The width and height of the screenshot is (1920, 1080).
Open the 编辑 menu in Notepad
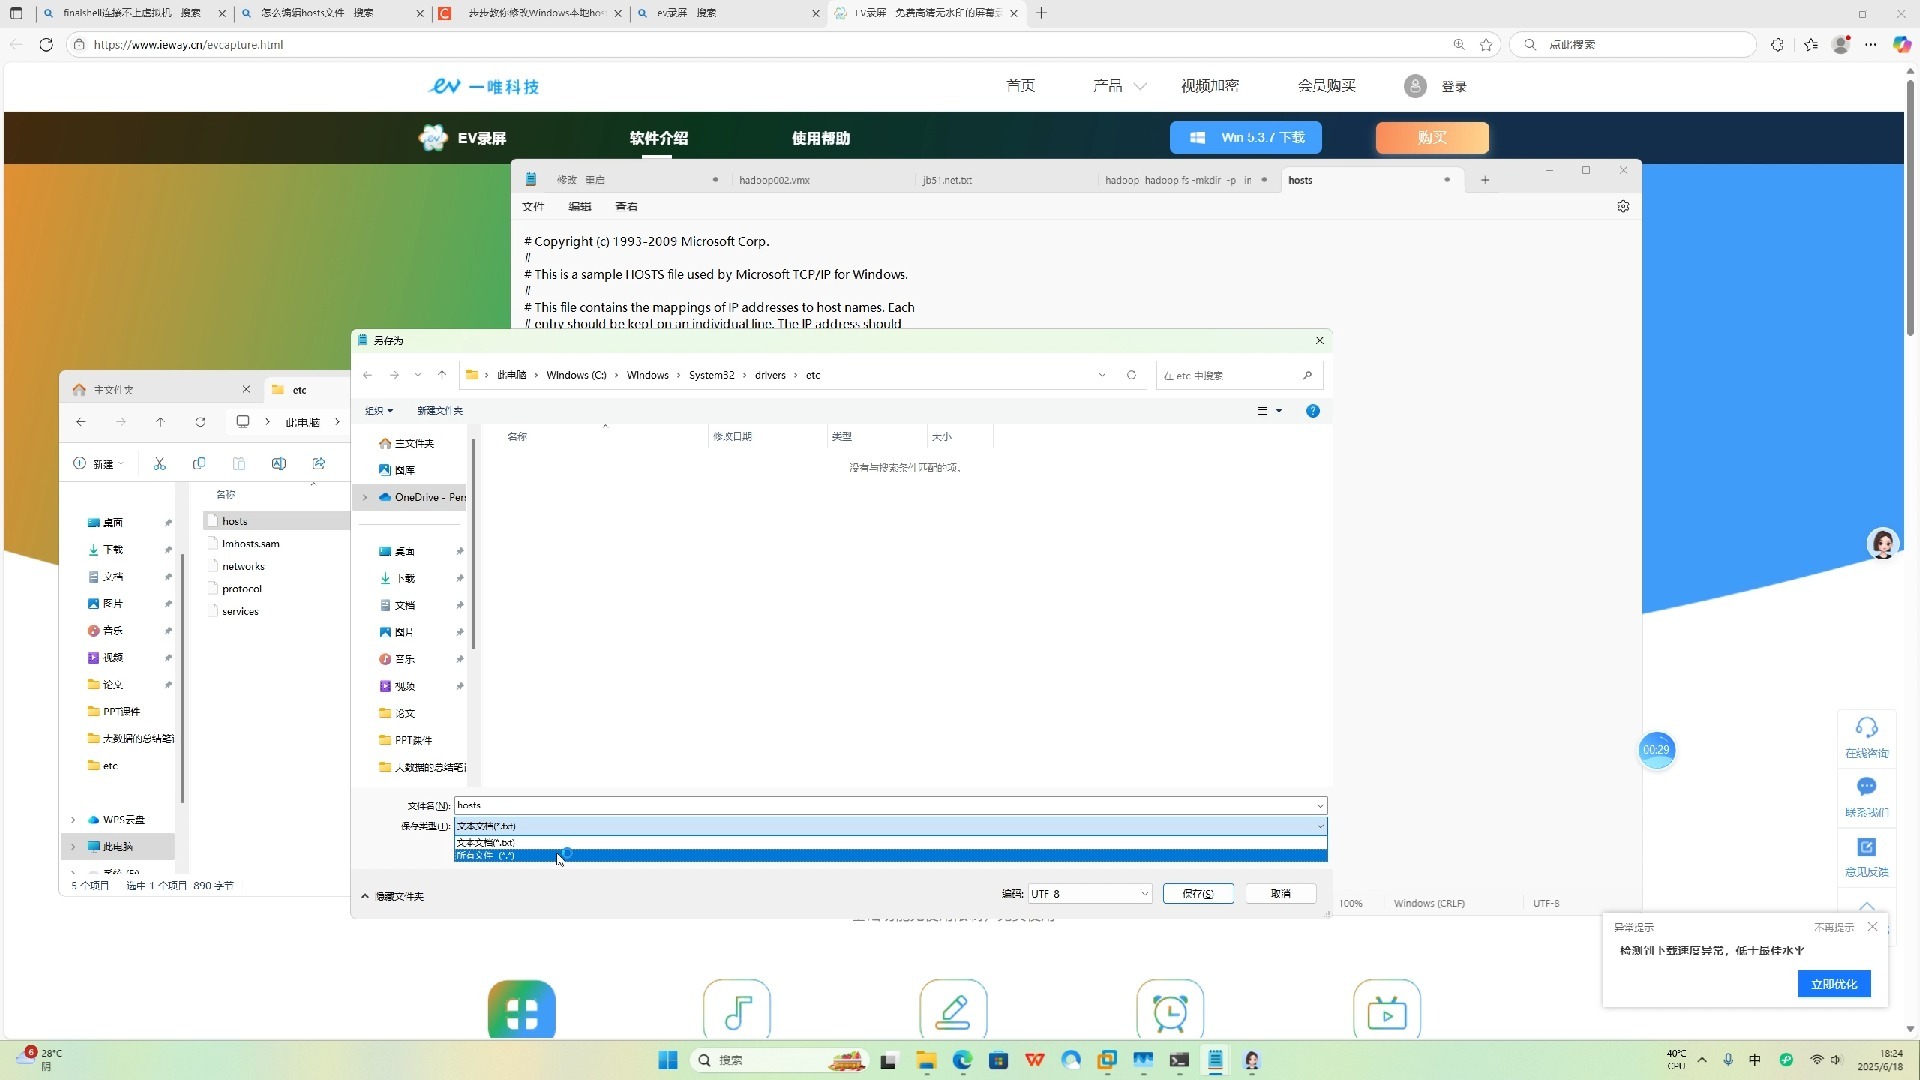pos(580,207)
